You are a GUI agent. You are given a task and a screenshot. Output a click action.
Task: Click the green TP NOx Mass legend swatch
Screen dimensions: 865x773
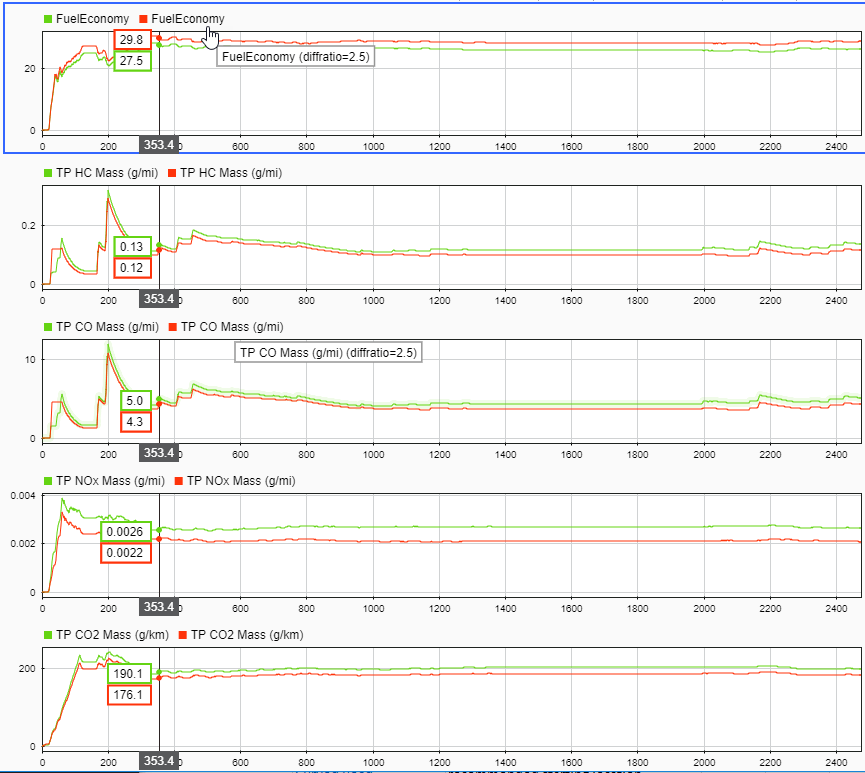coord(48,481)
